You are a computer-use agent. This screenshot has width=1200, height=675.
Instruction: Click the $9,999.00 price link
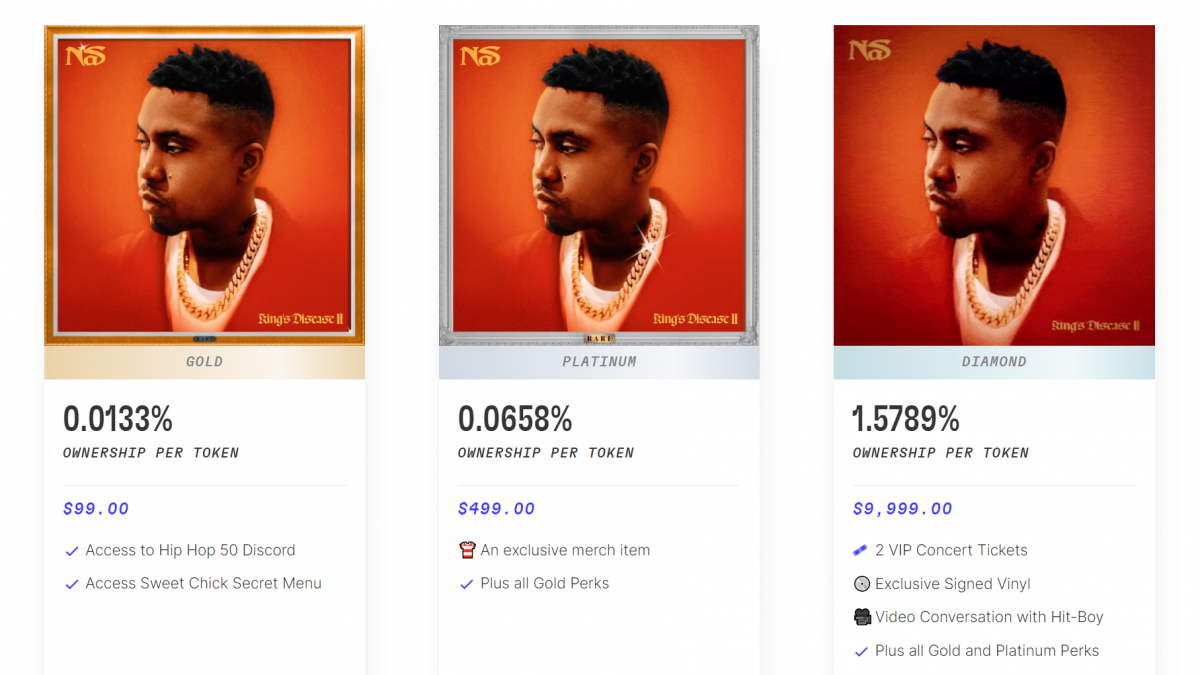pos(903,508)
